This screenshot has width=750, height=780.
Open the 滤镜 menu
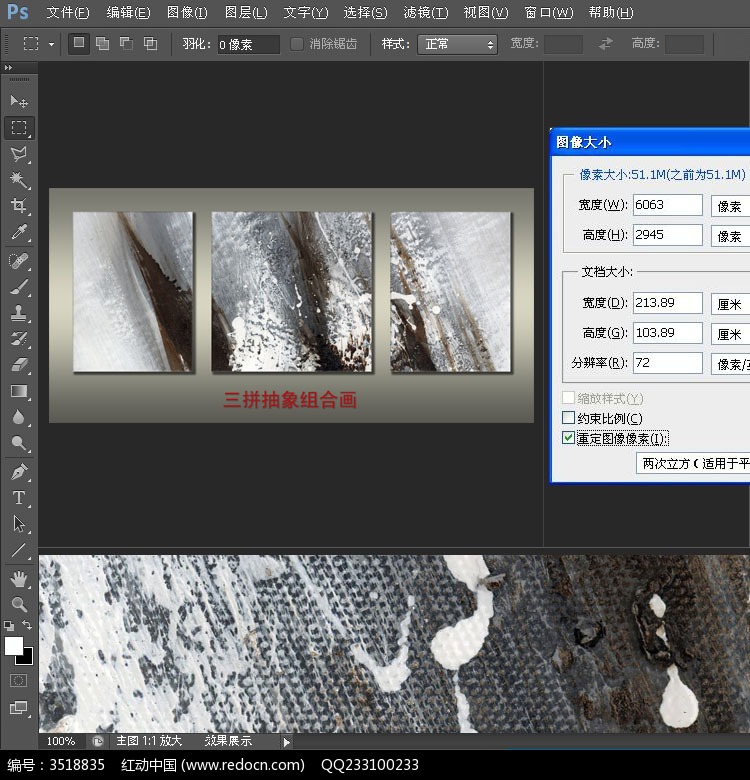click(425, 13)
